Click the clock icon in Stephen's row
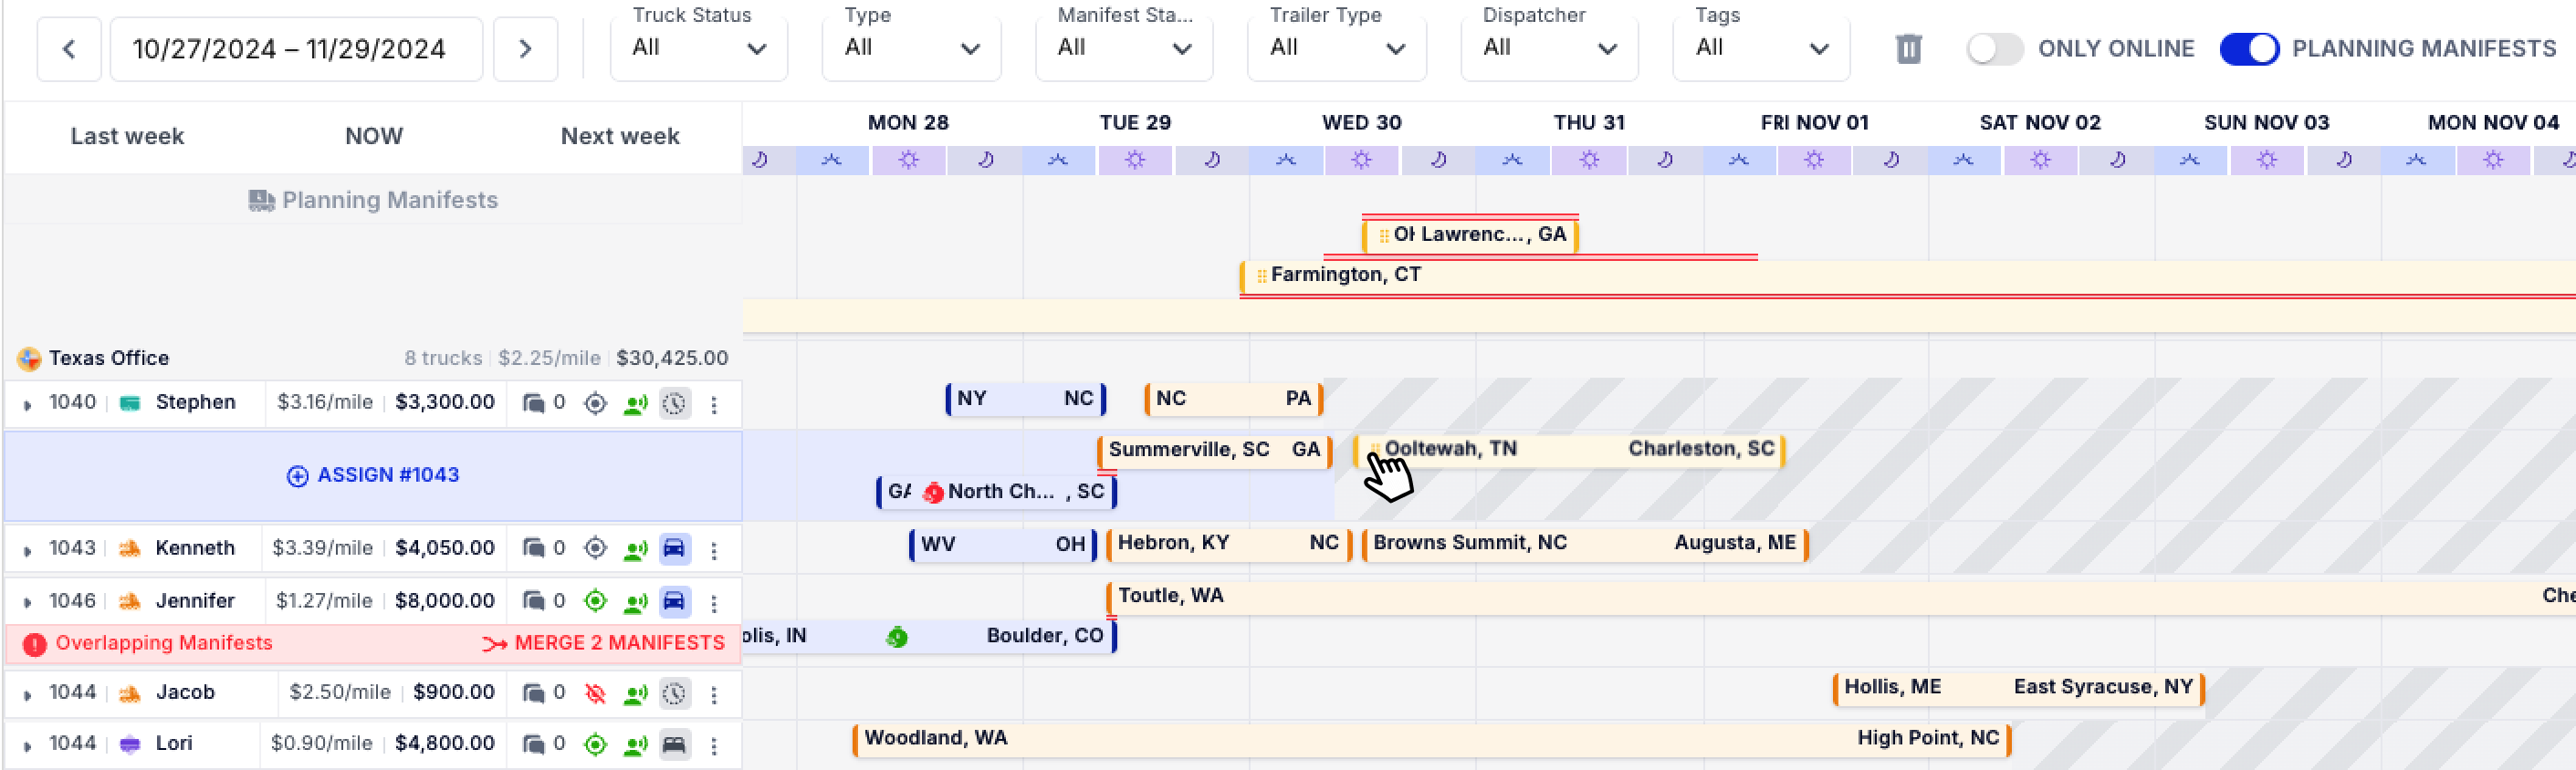Screen dimensions: 2576x770 tap(675, 404)
